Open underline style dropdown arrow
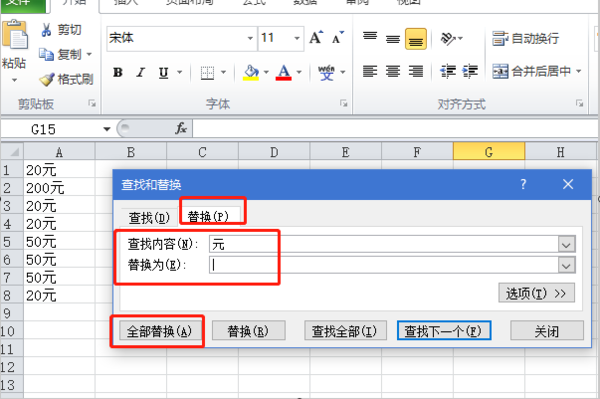600x399 pixels. [179, 72]
